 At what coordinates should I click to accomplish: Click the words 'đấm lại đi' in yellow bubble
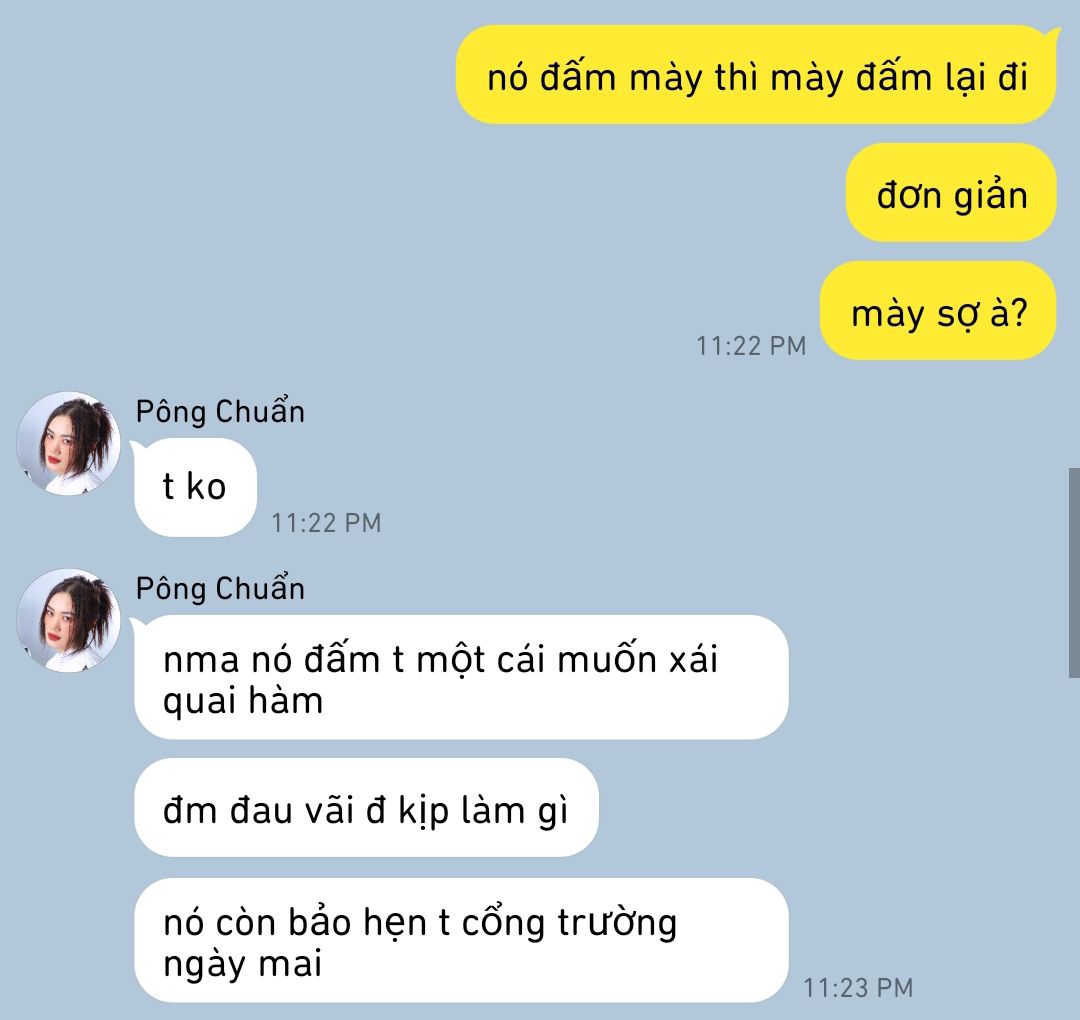pyautogui.click(x=942, y=76)
